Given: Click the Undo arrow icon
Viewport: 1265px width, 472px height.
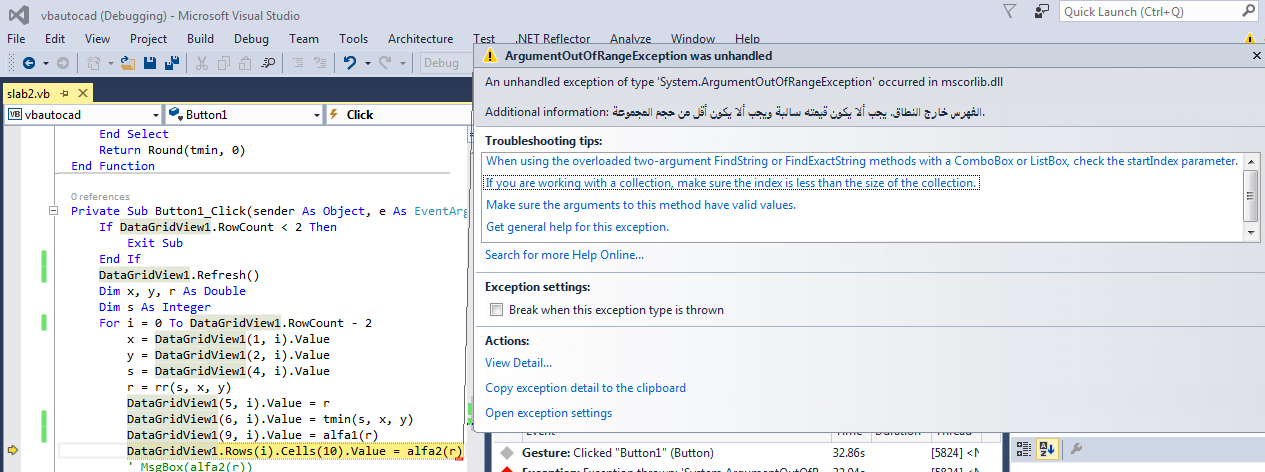Looking at the screenshot, I should coord(349,63).
